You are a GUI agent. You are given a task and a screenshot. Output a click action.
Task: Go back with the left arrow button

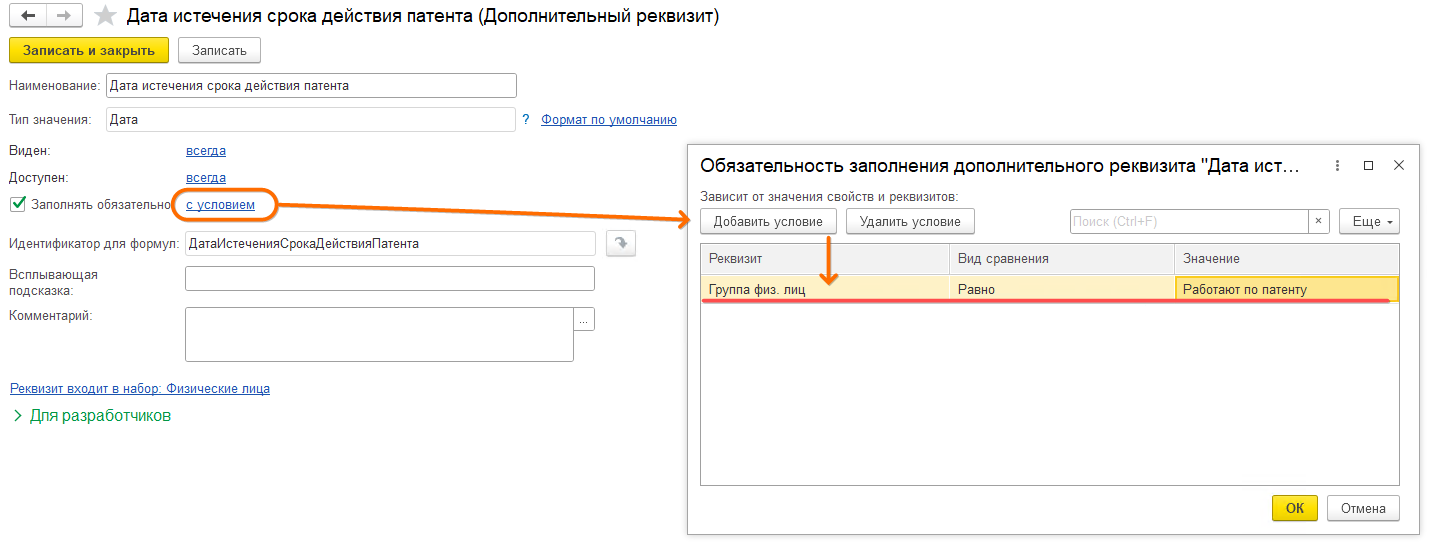(x=28, y=16)
